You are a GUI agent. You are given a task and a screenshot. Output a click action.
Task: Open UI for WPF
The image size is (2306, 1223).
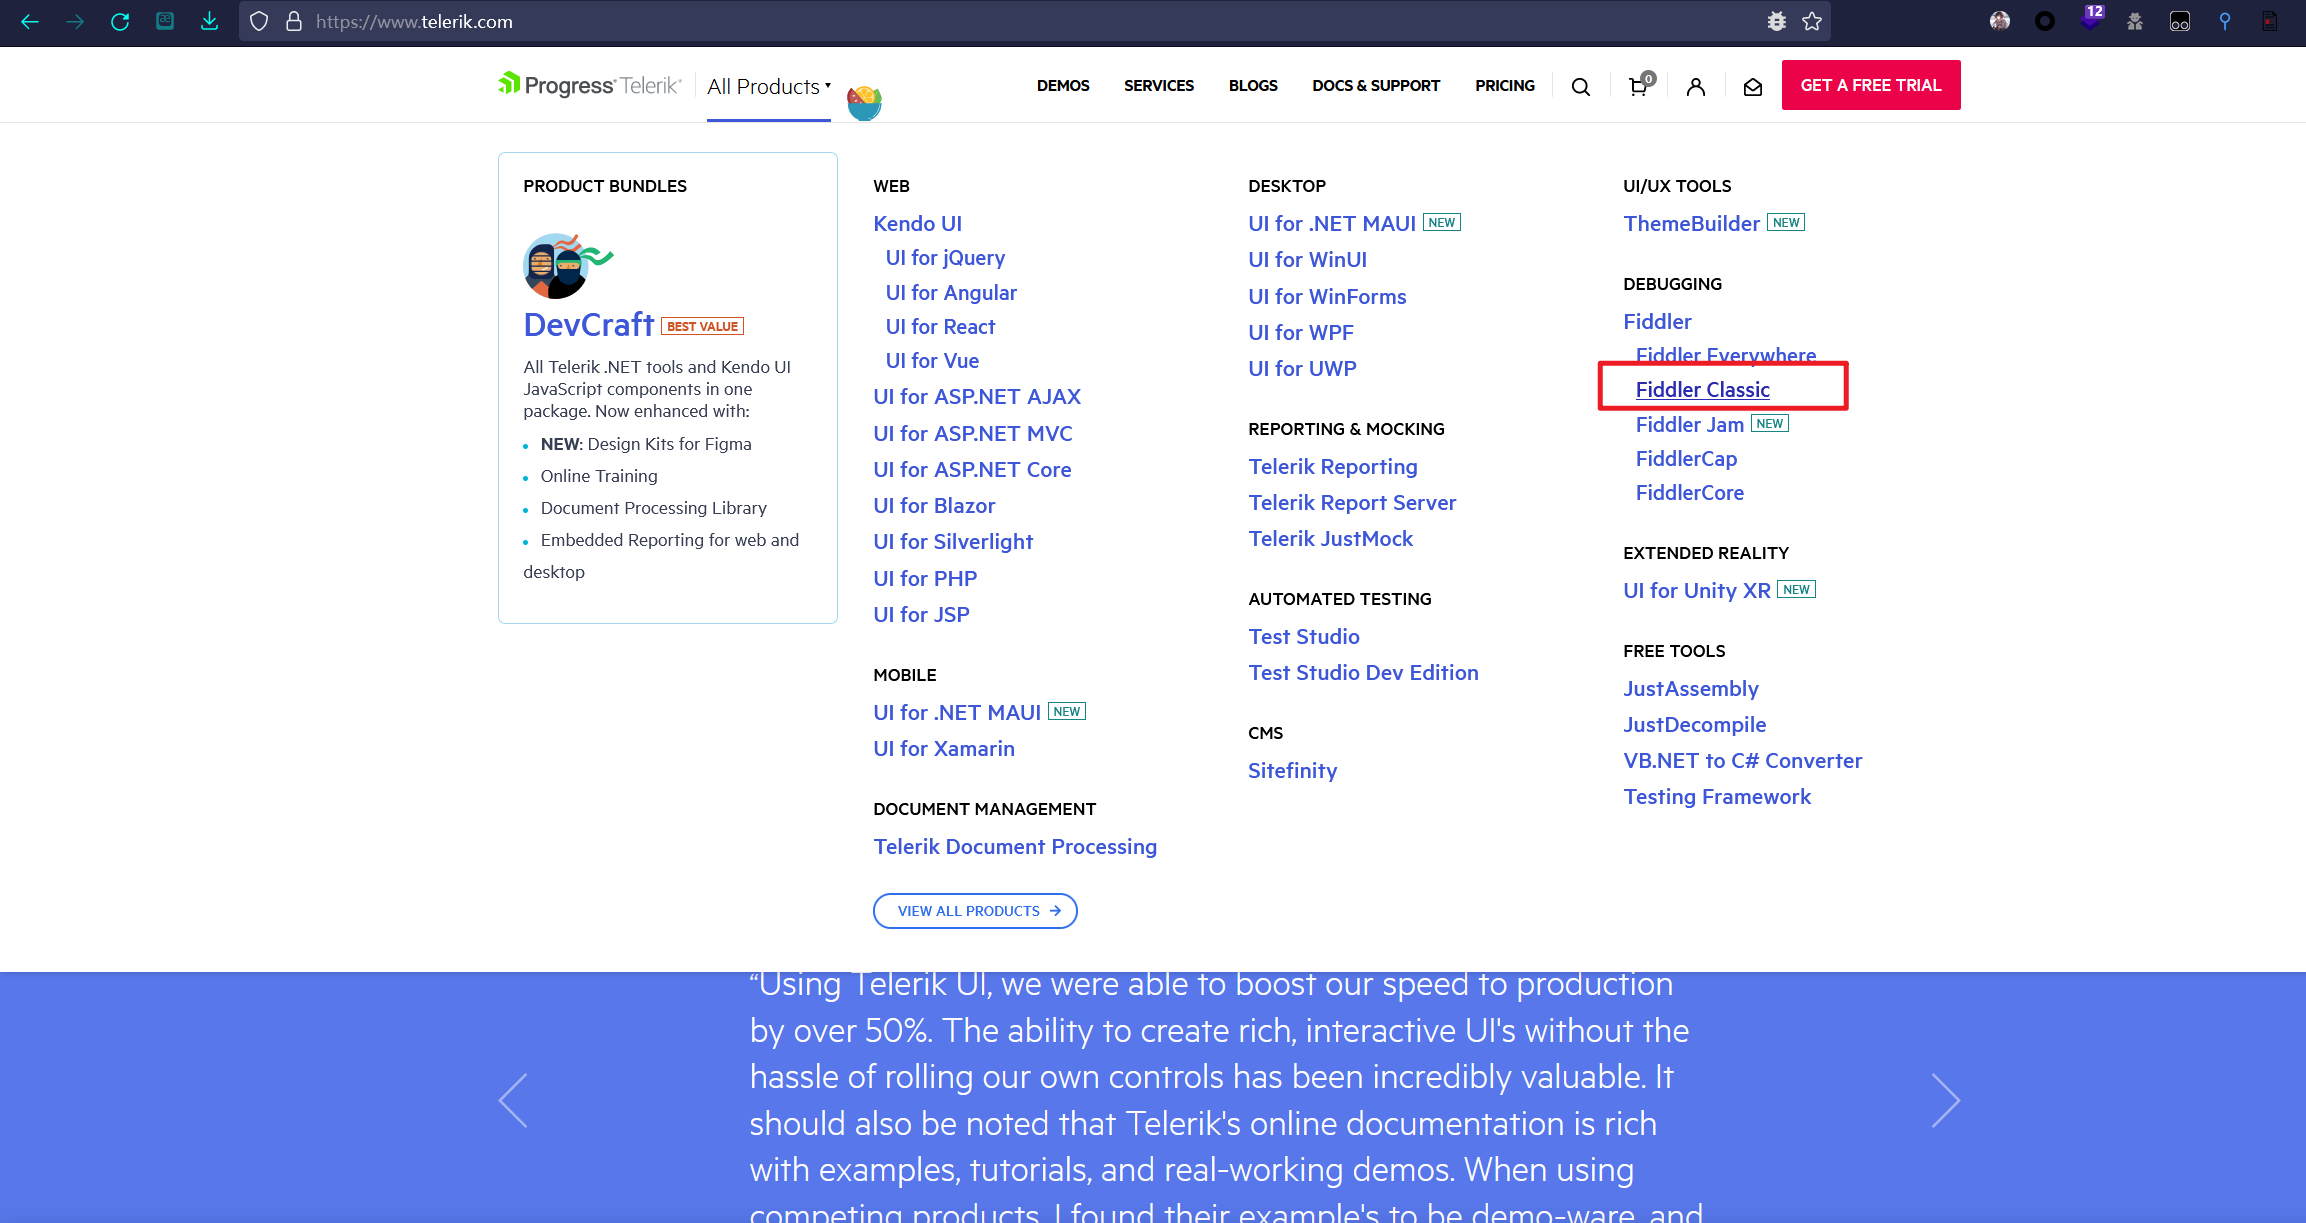click(1301, 333)
